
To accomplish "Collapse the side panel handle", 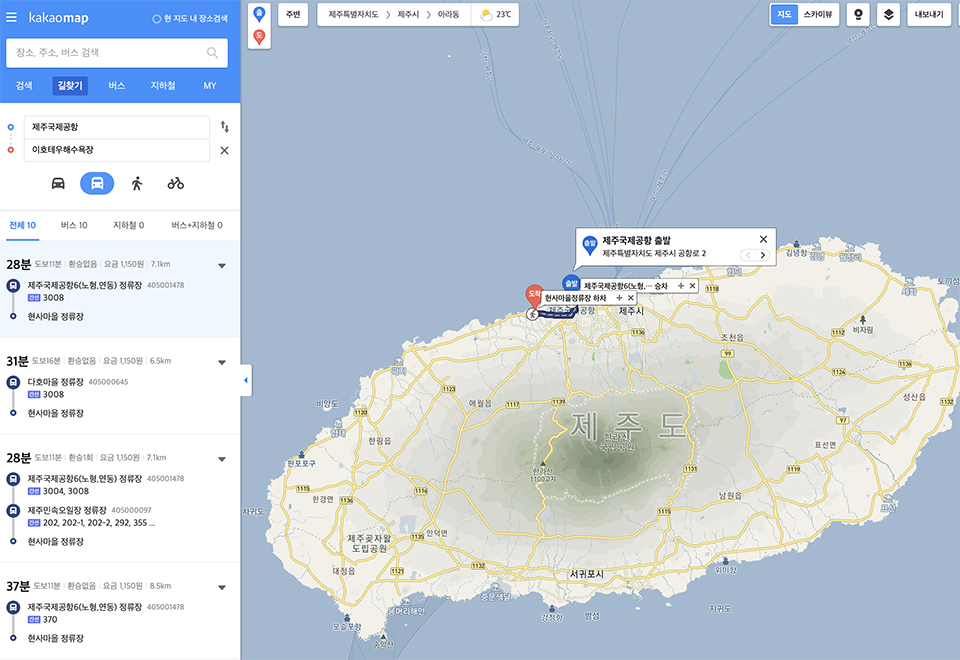I will [246, 380].
